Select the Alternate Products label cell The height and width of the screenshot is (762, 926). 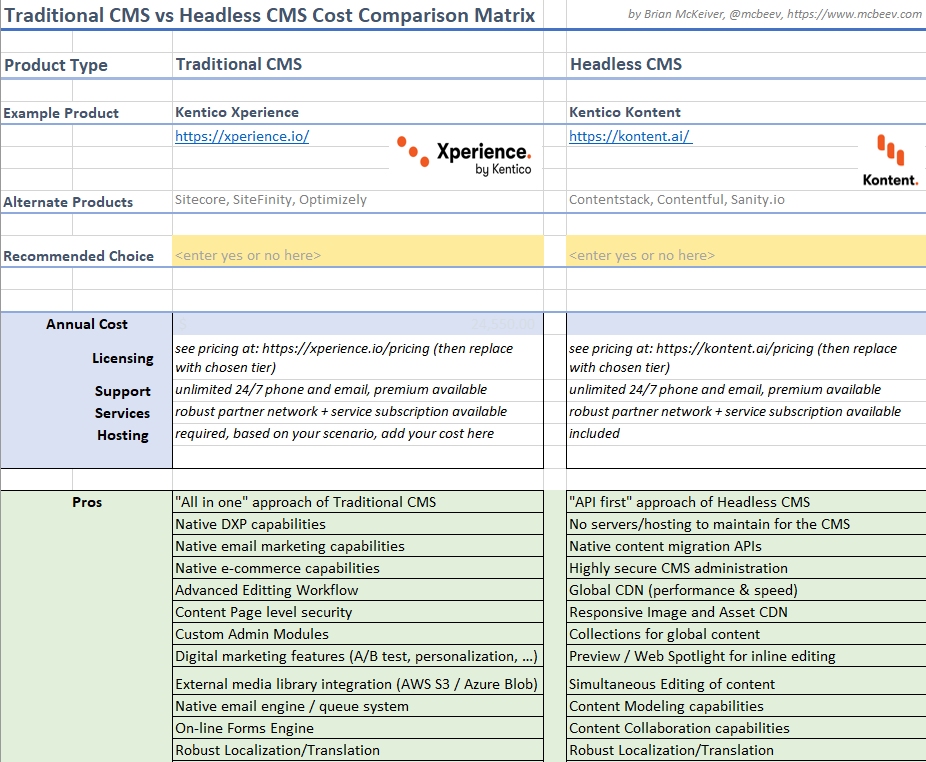(x=86, y=201)
